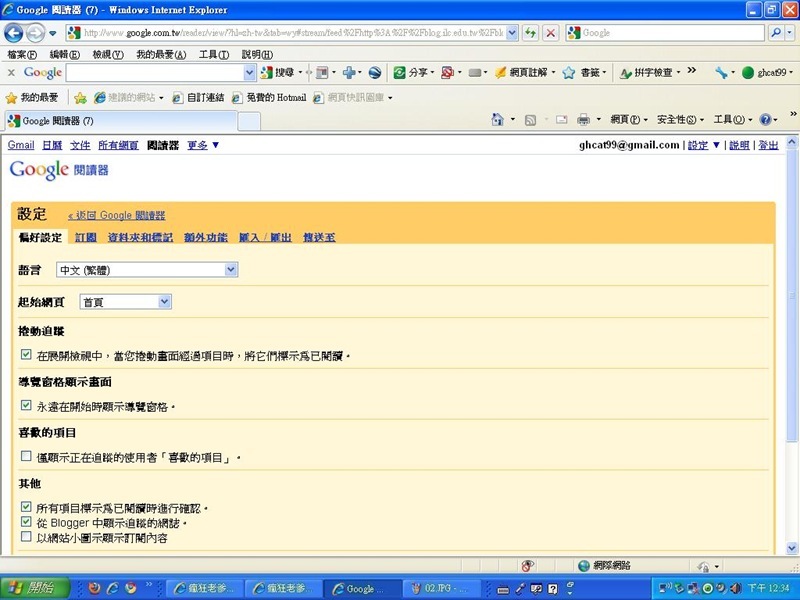
Task: Click the browser Back arrow button
Action: [x=13, y=33]
